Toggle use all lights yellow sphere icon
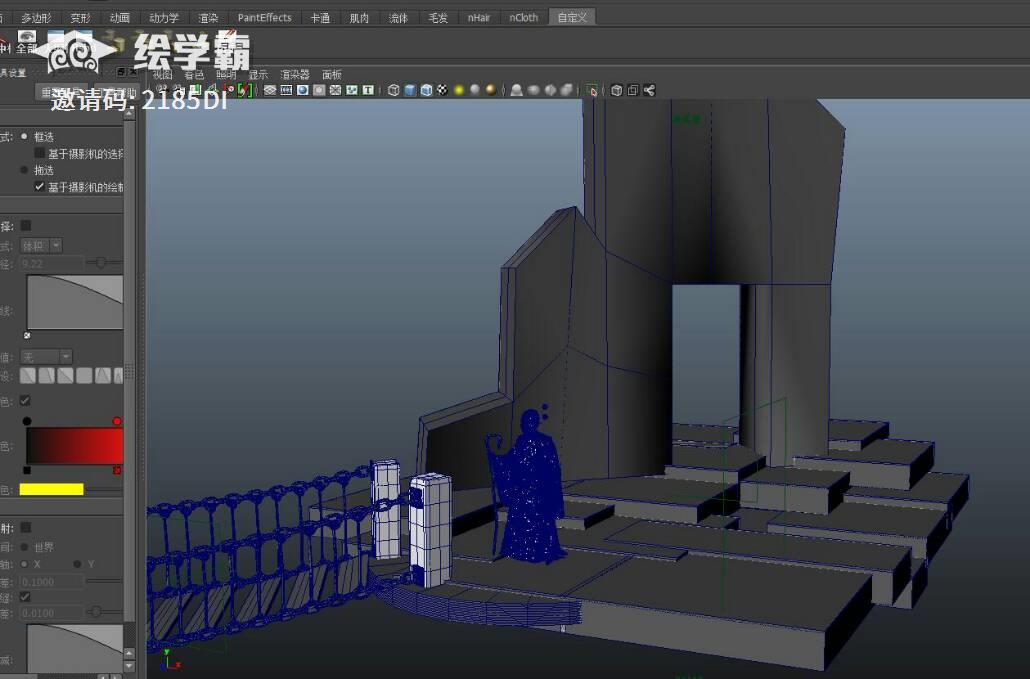1030x679 pixels. (x=459, y=91)
